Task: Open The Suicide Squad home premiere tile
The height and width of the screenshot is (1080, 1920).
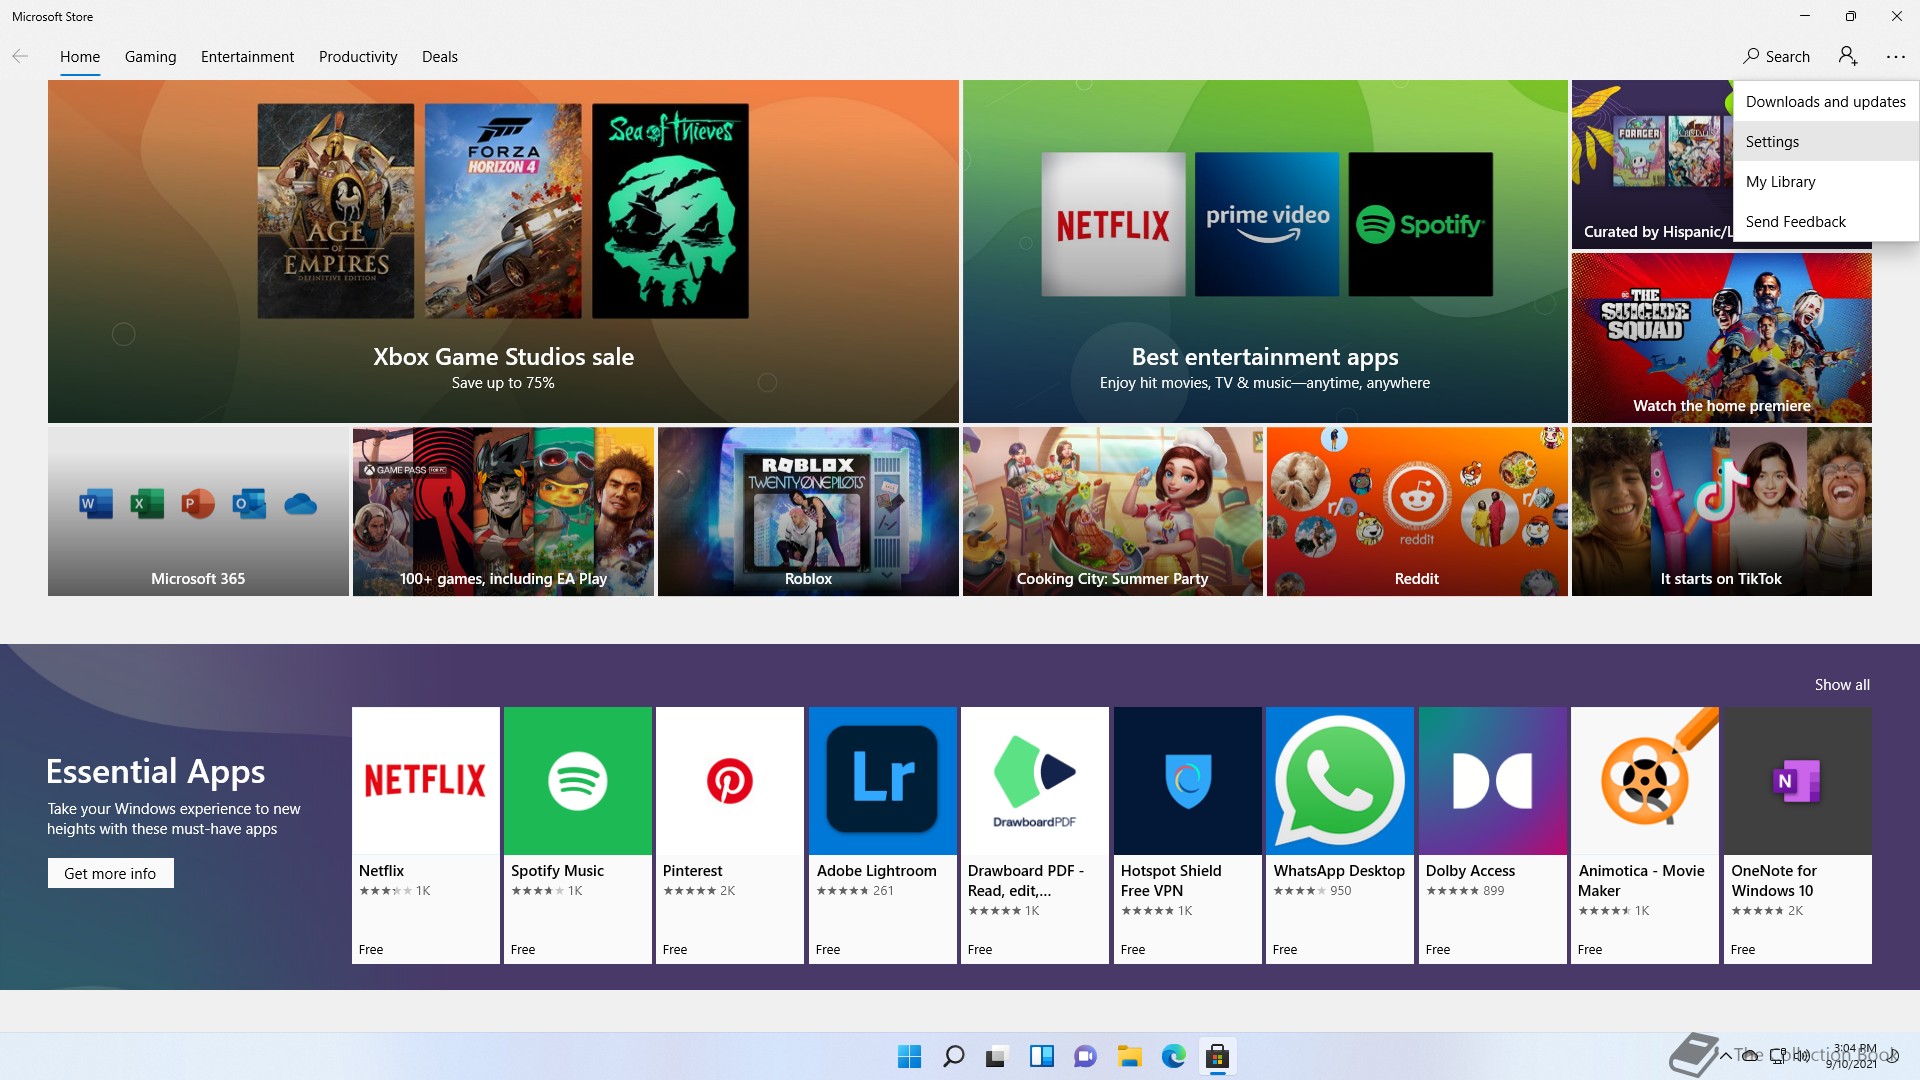Action: tap(1721, 337)
